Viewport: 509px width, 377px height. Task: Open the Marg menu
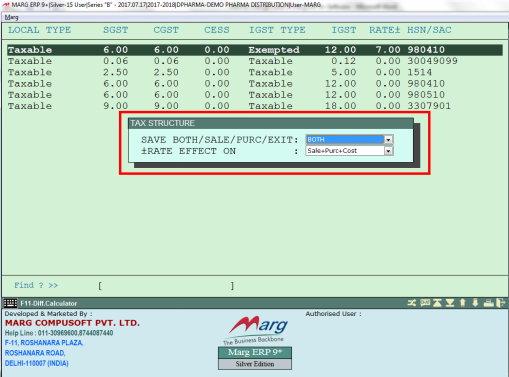pos(11,17)
